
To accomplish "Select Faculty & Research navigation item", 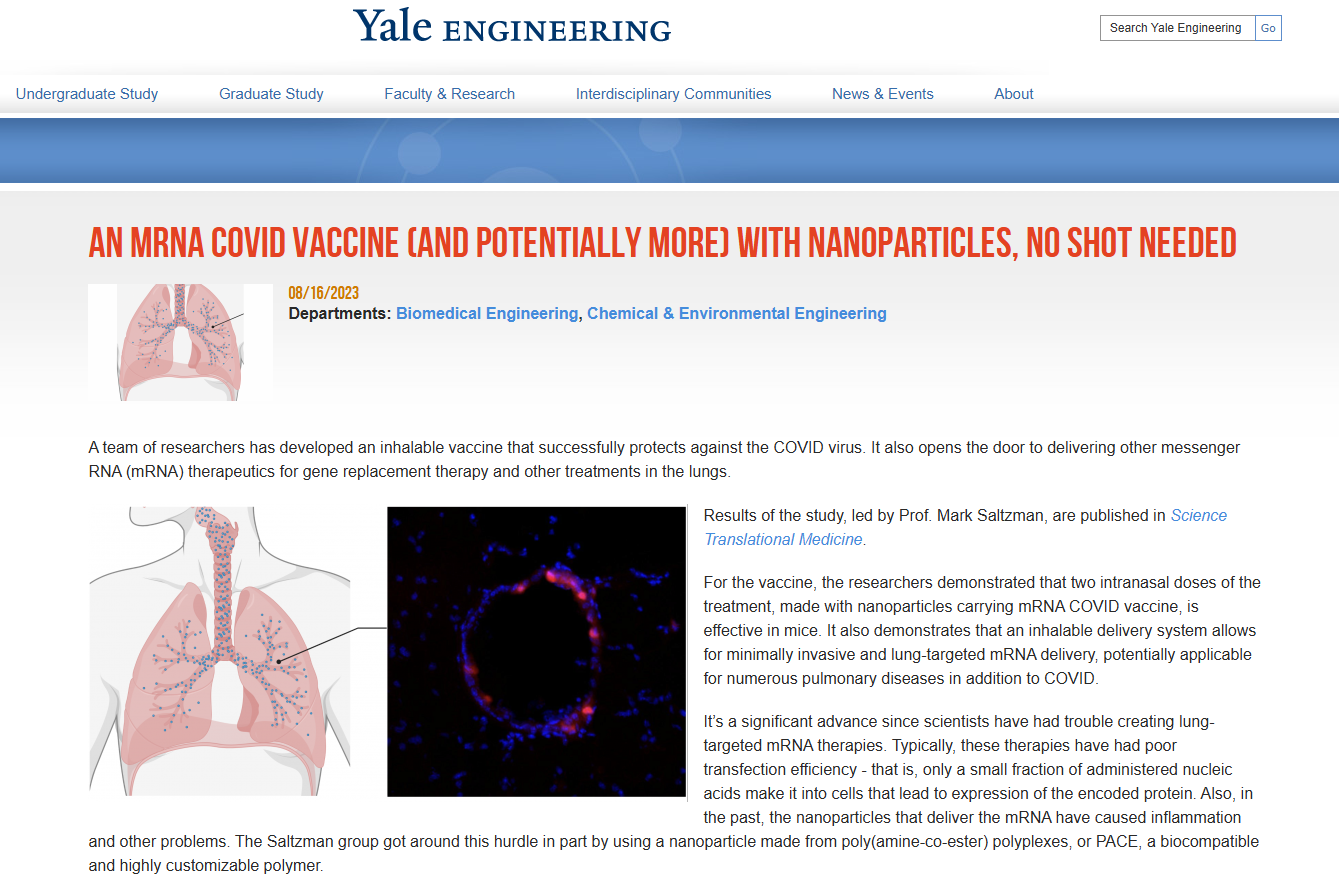I will pyautogui.click(x=449, y=94).
